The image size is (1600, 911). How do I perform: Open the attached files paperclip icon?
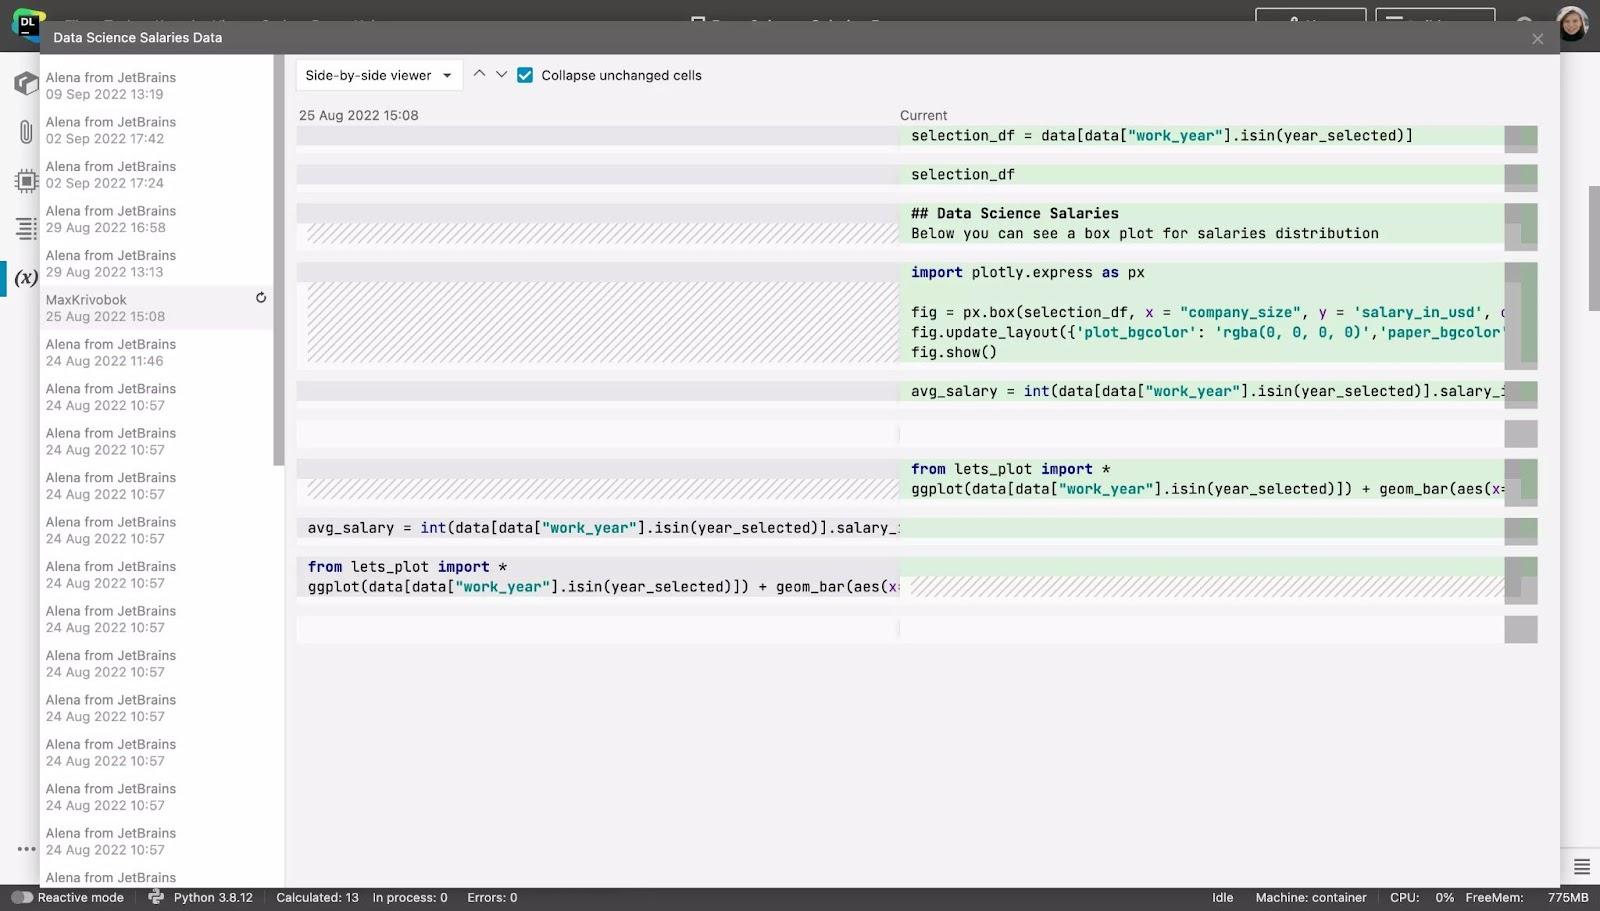(26, 132)
